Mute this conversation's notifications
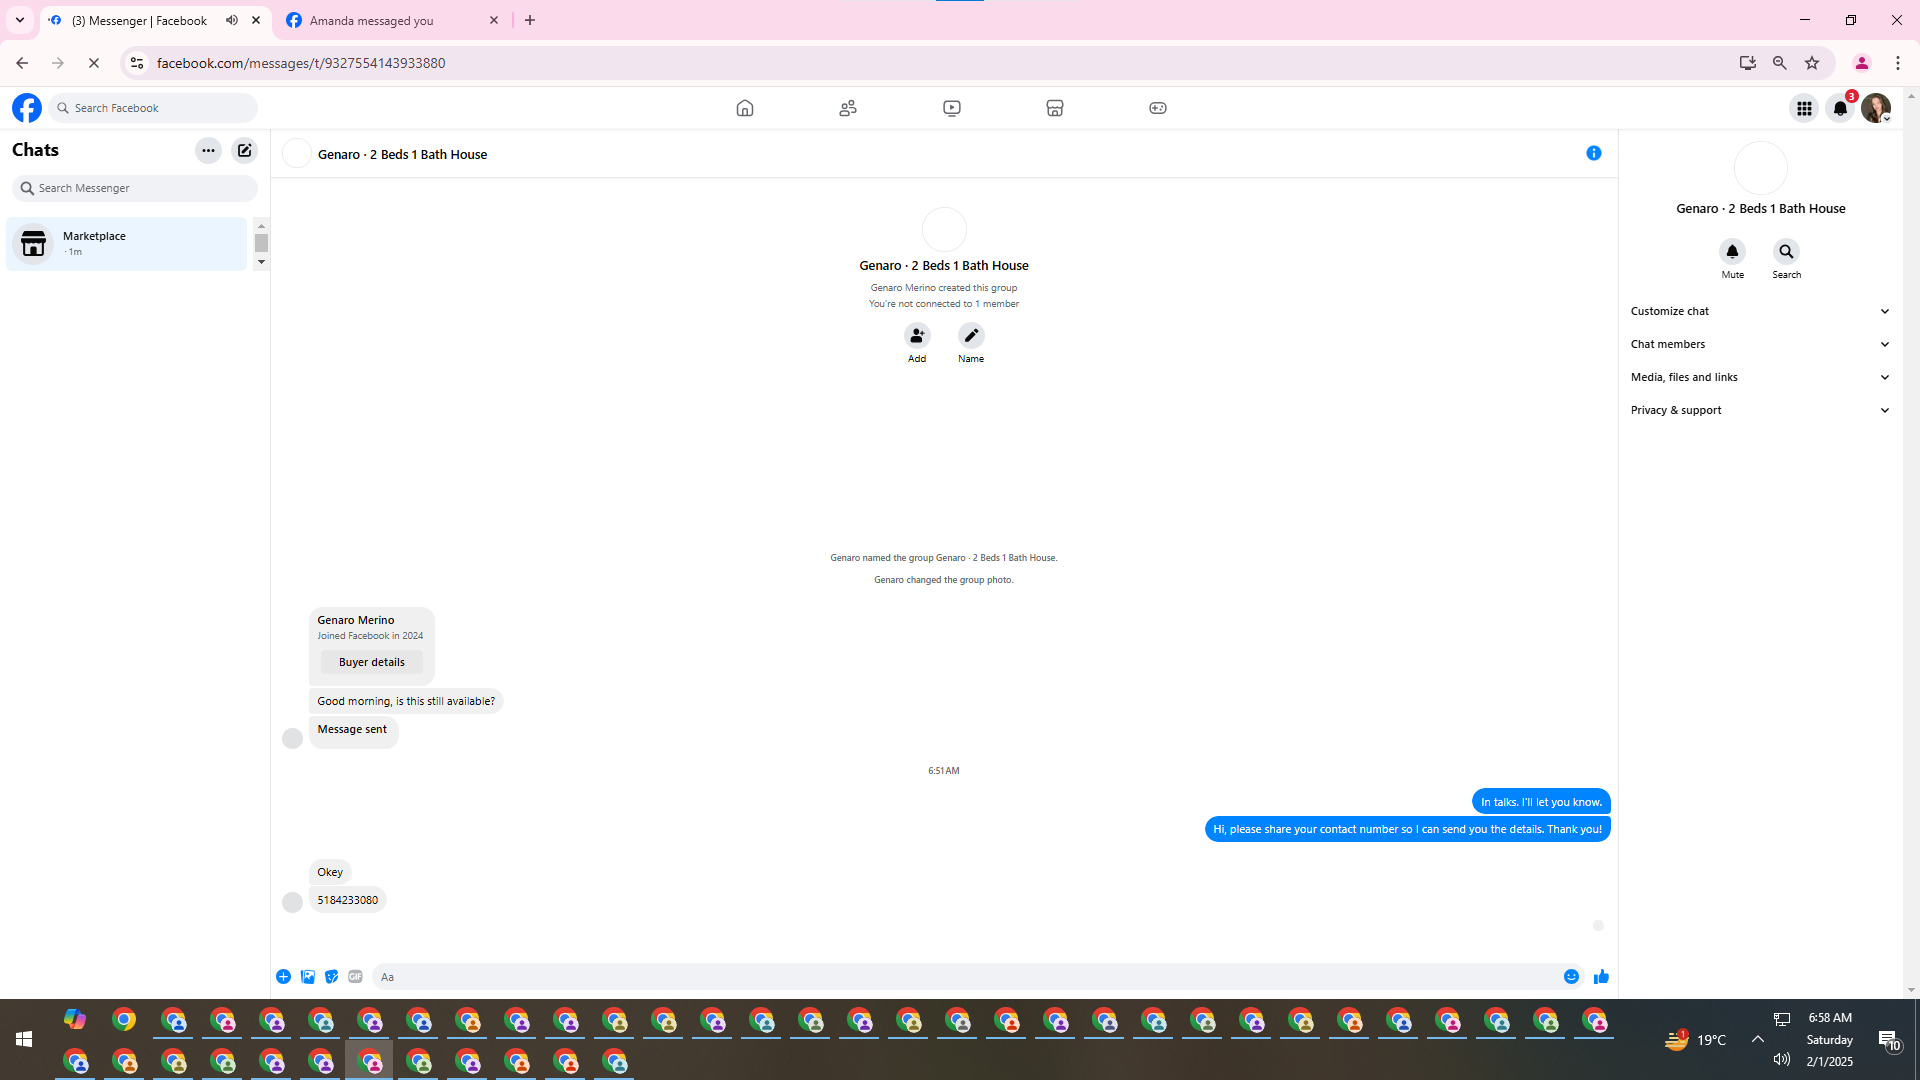The width and height of the screenshot is (1920, 1080). [x=1732, y=252]
